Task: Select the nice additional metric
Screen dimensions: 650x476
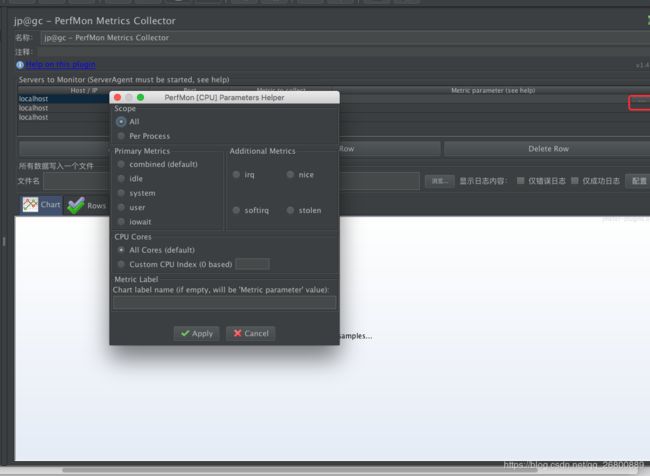Action: 290,175
